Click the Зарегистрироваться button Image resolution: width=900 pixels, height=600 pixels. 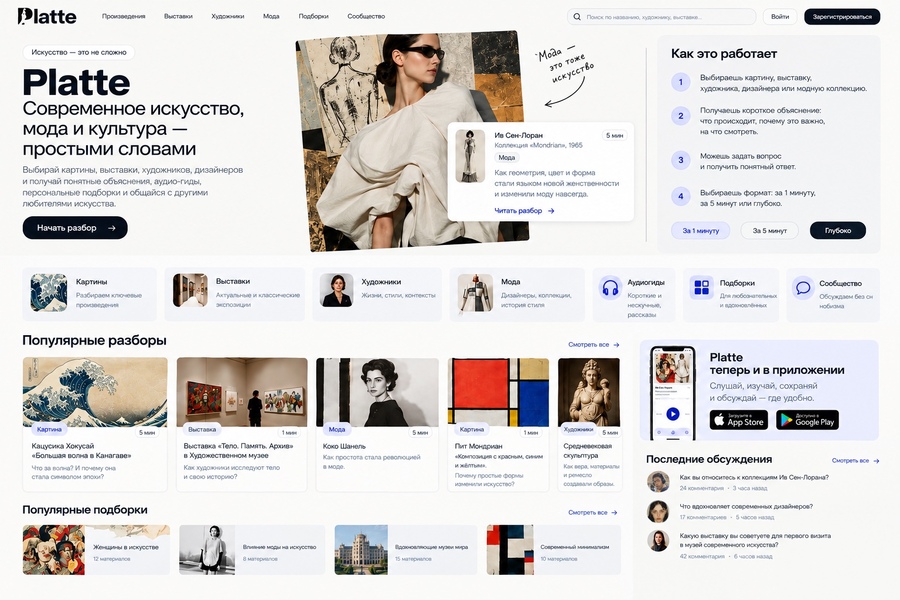click(x=842, y=17)
